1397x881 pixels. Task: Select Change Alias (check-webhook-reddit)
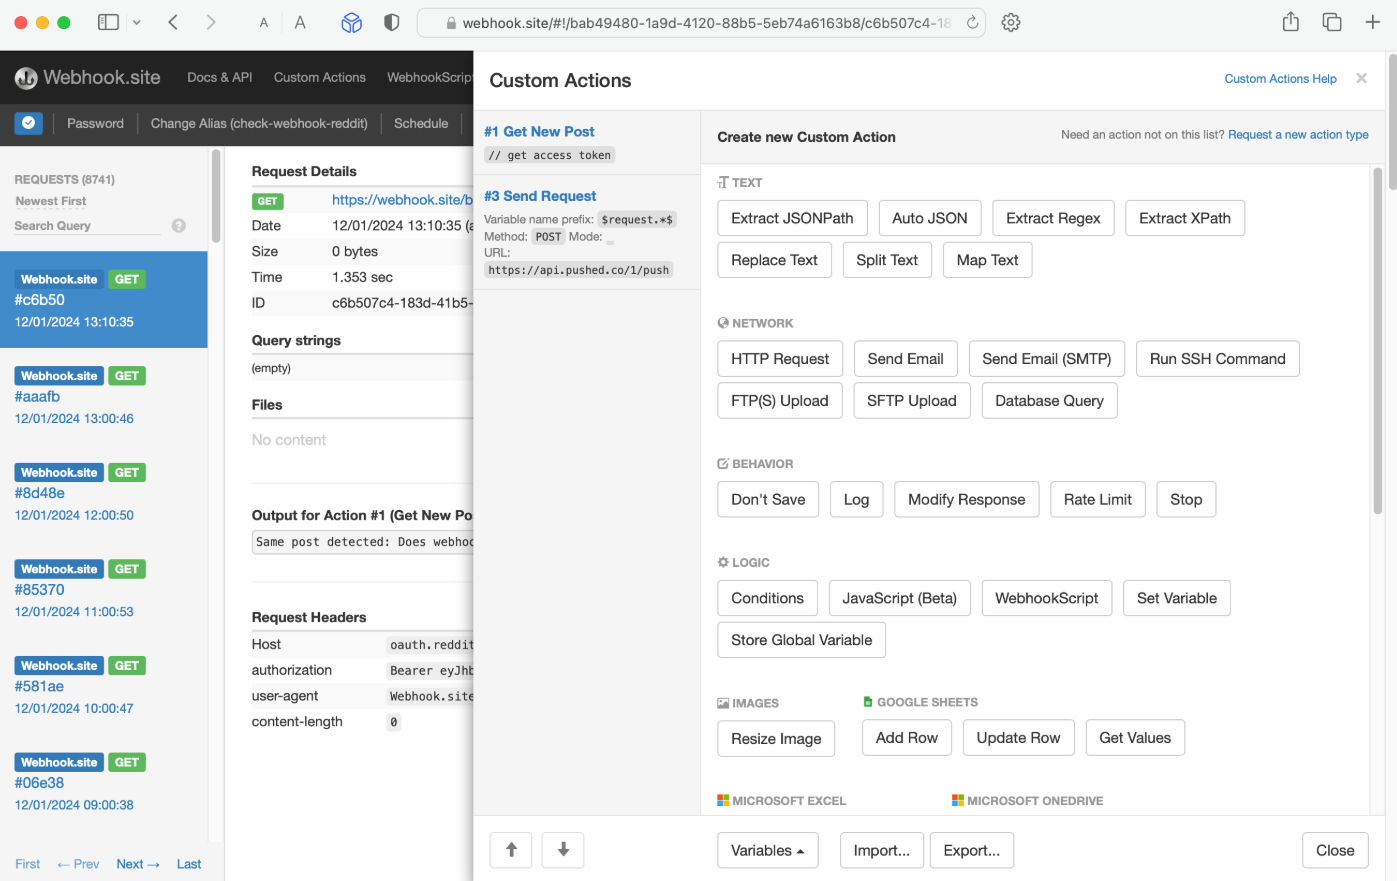[x=259, y=123]
